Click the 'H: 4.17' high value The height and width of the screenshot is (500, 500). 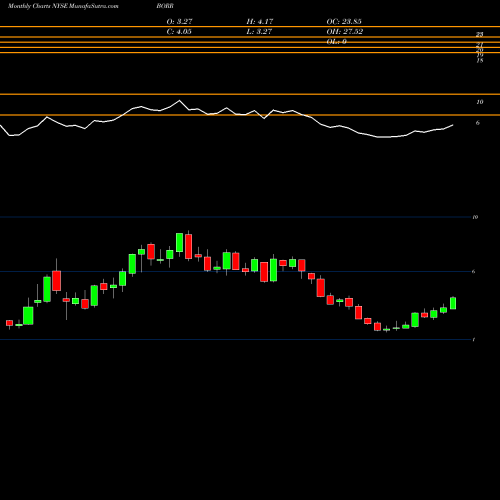(260, 22)
